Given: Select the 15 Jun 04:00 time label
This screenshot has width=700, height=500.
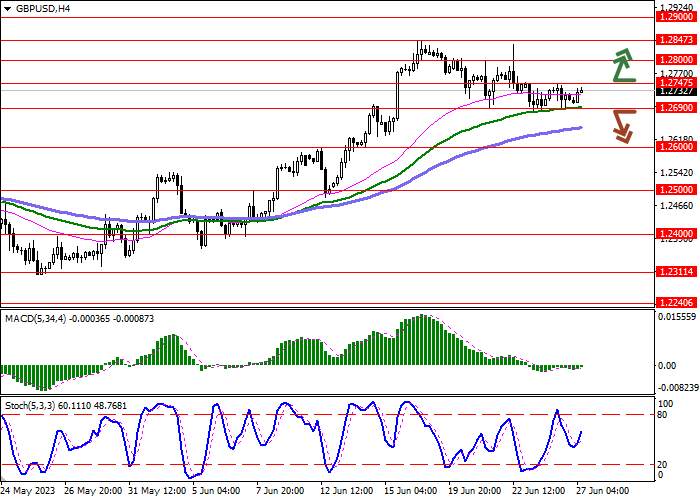Looking at the screenshot, I should point(411,491).
